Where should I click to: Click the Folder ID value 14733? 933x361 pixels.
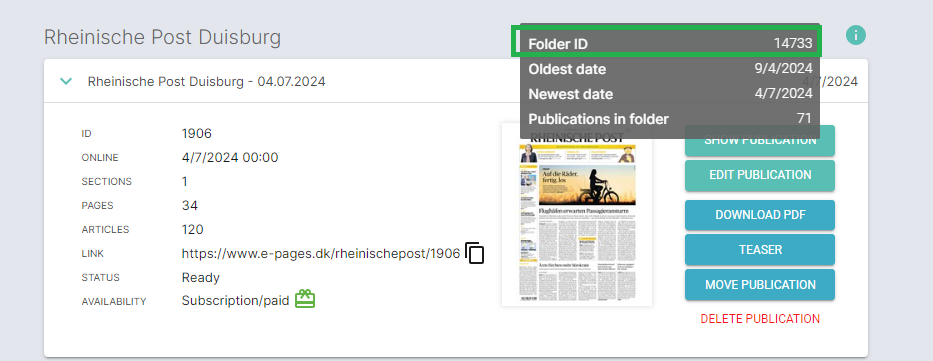tap(793, 43)
